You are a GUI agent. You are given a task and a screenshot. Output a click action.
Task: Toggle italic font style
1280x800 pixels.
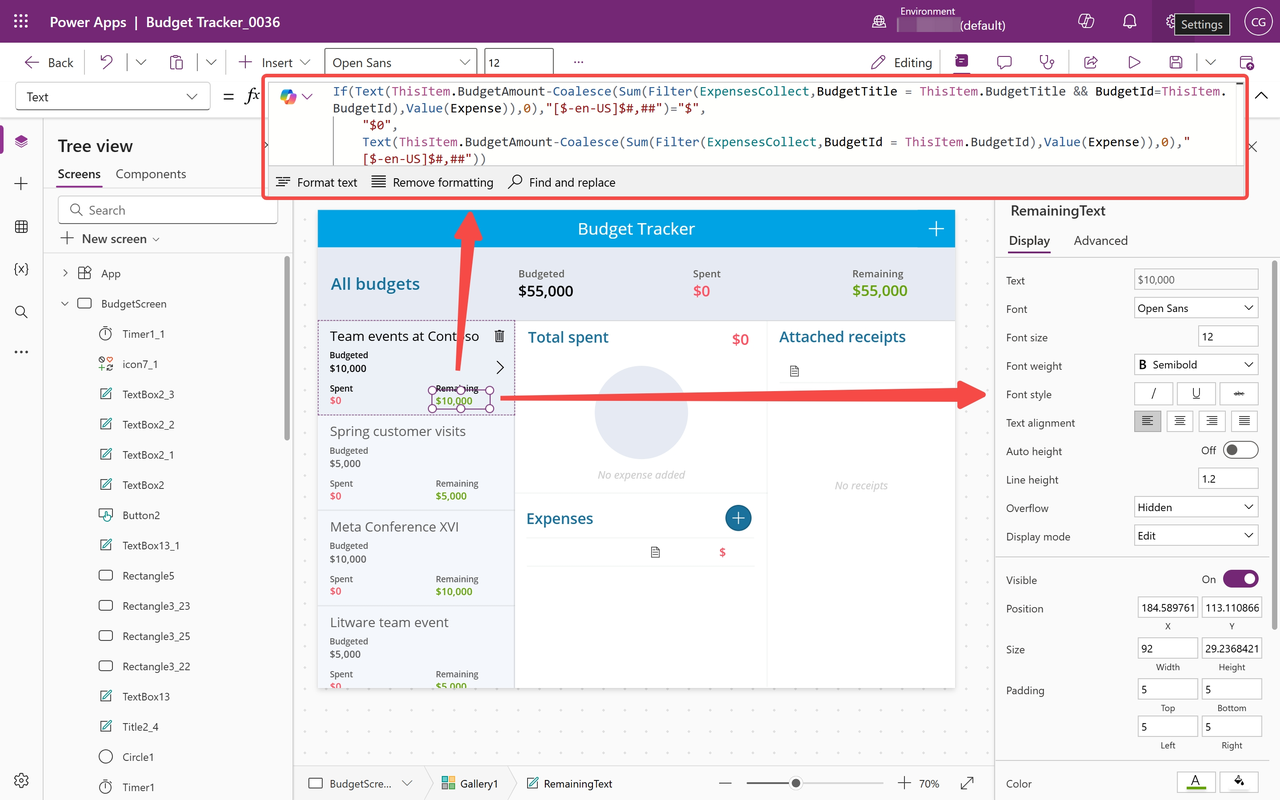(1154, 394)
